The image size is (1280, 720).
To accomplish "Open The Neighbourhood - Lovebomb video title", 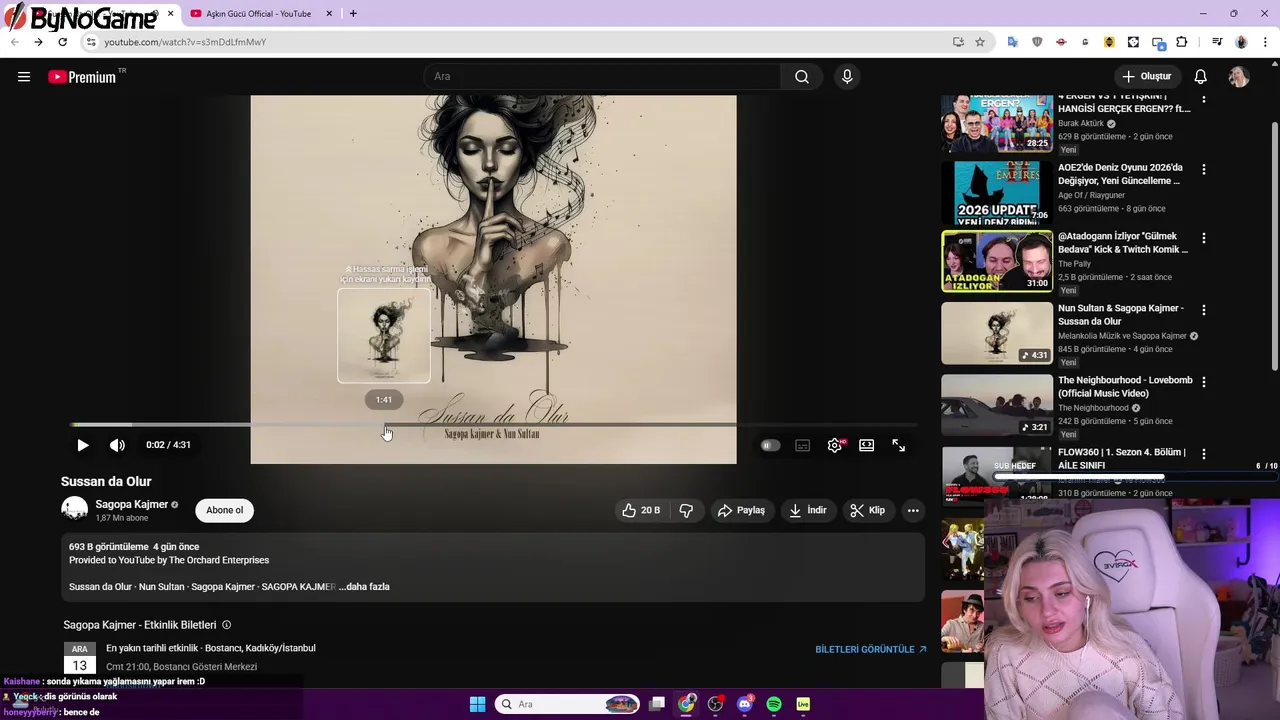I will (x=1125, y=387).
